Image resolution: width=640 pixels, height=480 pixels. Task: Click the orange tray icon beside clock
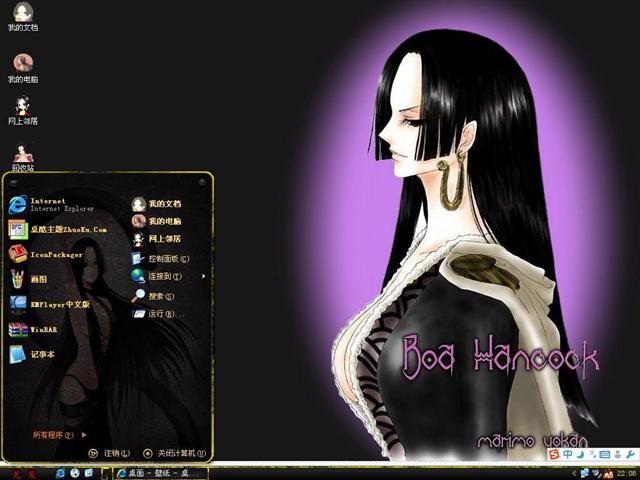click(x=609, y=474)
